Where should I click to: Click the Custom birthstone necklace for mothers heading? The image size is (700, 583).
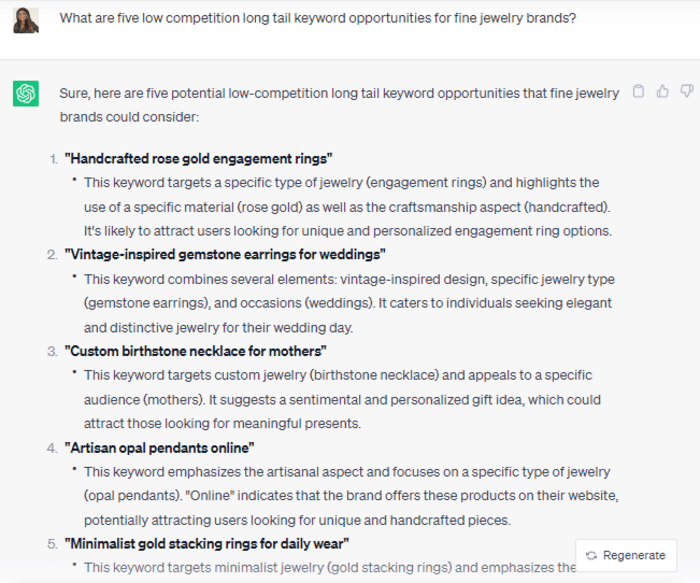click(196, 351)
